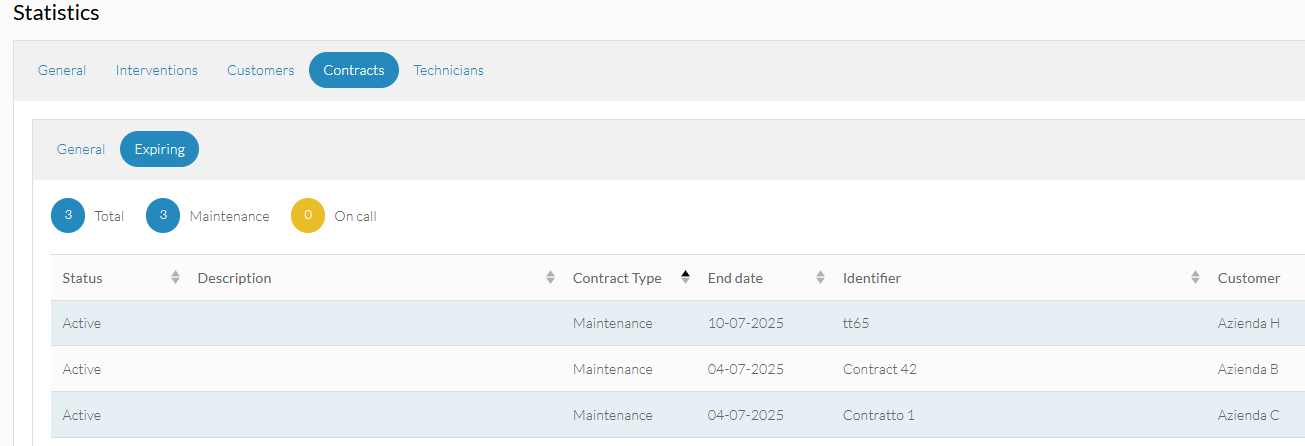This screenshot has height=446, width=1305.
Task: Sort Identifier column using arrow icon
Action: (1195, 278)
